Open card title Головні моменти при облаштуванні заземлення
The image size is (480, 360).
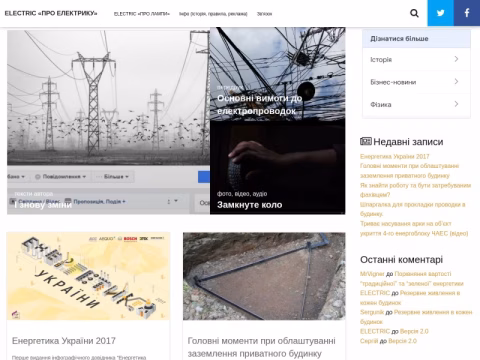click(x=262, y=347)
